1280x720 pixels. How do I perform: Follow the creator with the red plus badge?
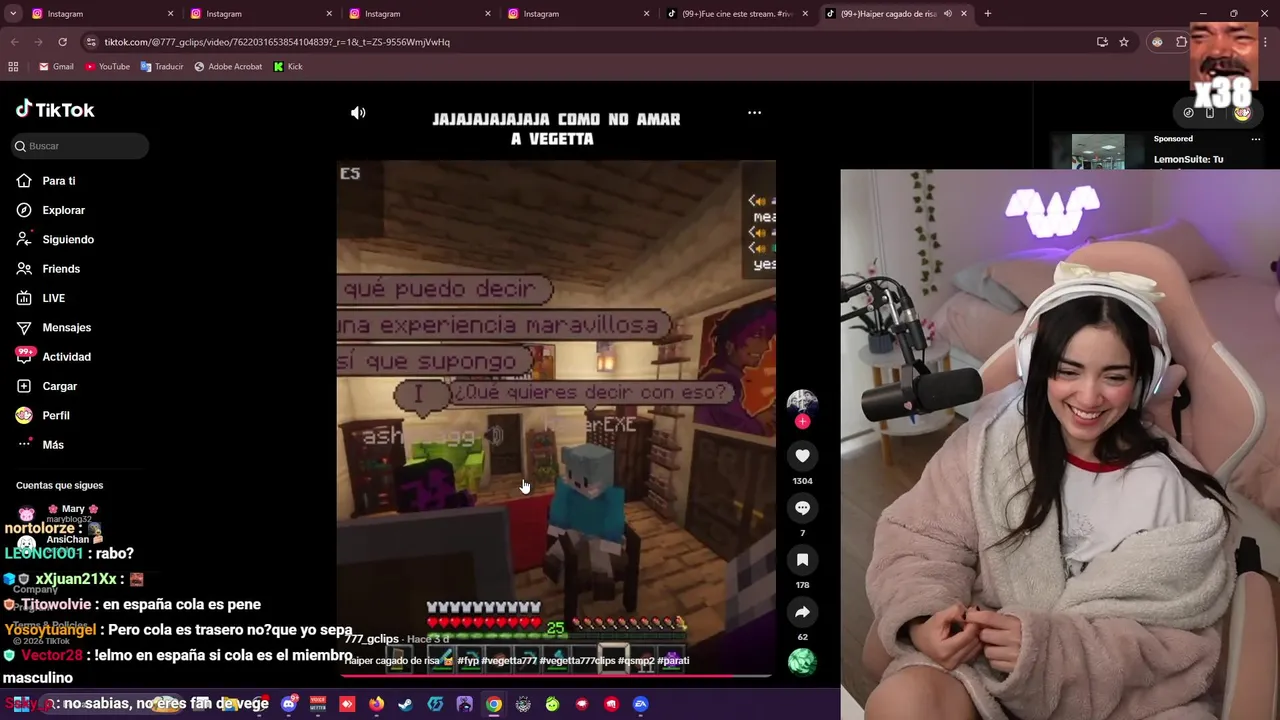pos(802,422)
